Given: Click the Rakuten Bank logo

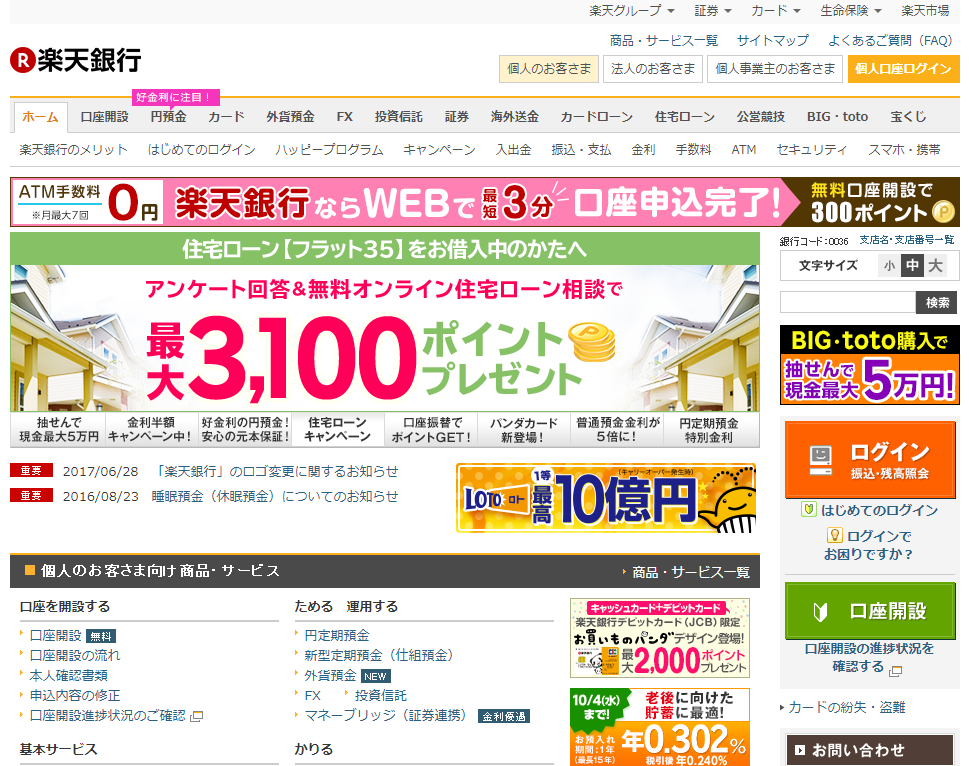Looking at the screenshot, I should pos(75,60).
